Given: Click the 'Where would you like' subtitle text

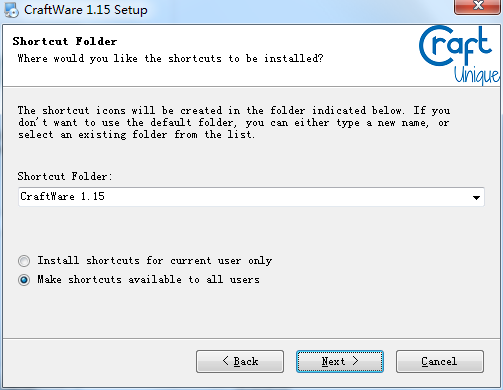Looking at the screenshot, I should (170, 59).
